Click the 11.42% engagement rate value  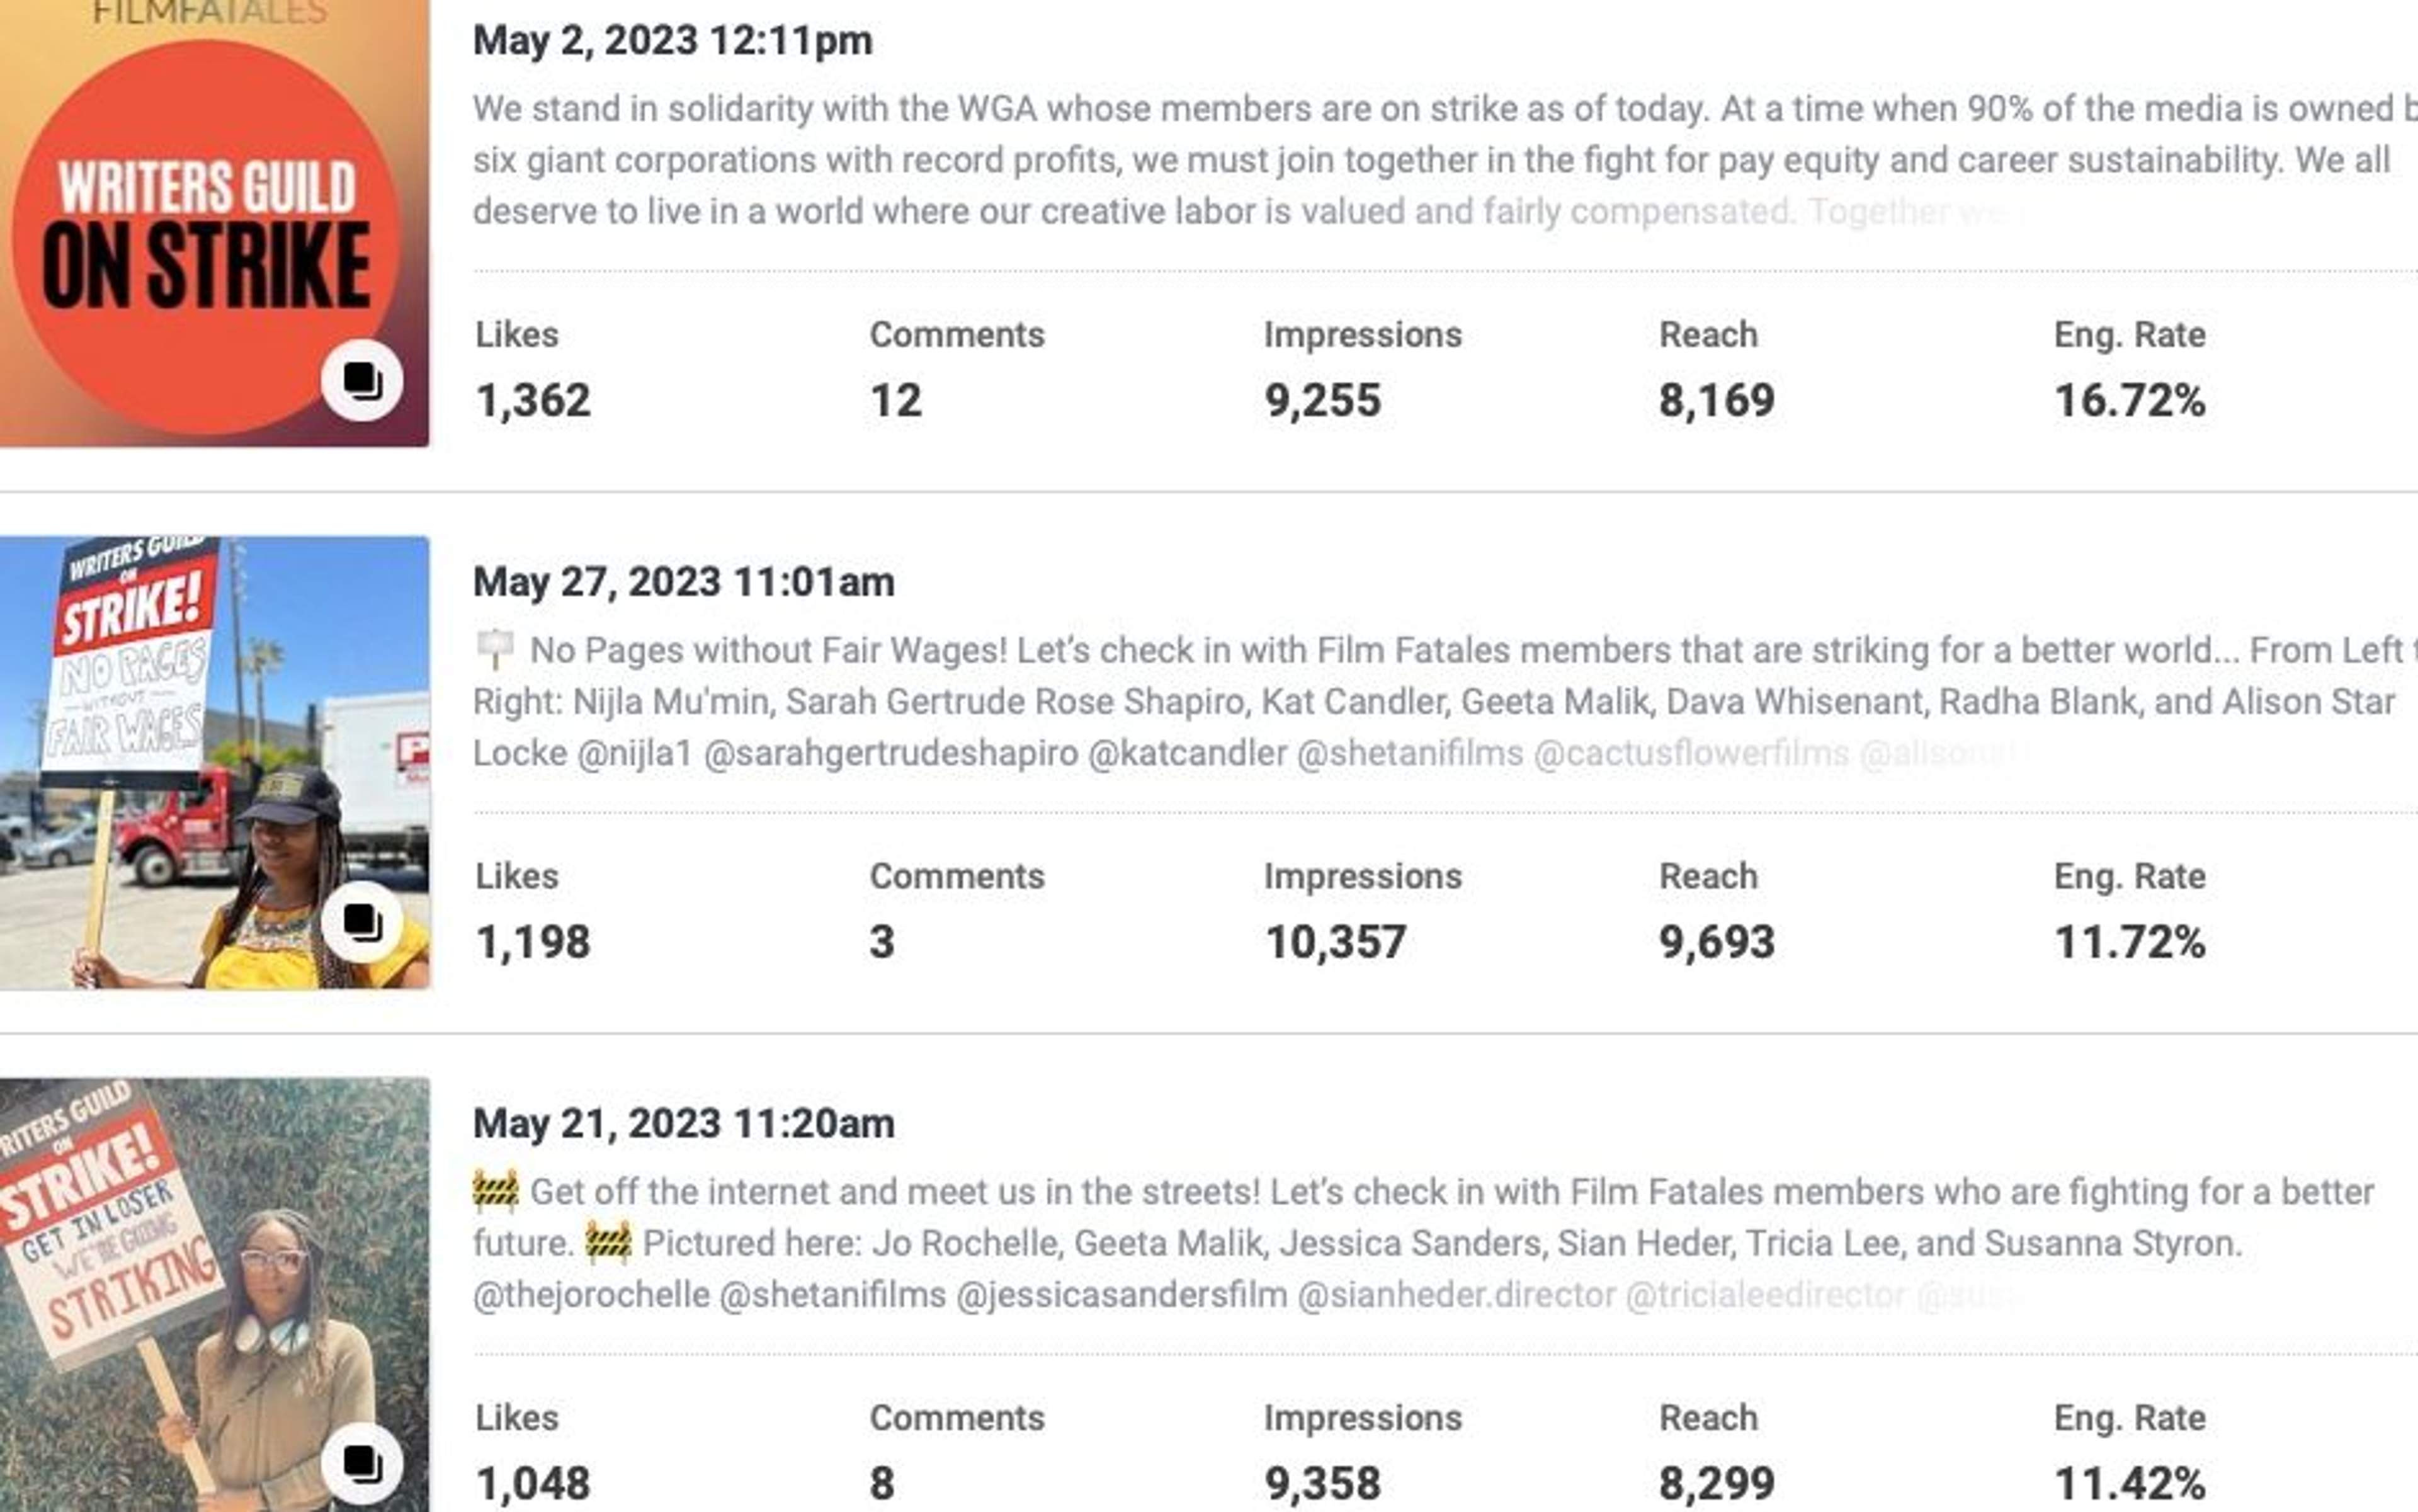(x=2129, y=1483)
